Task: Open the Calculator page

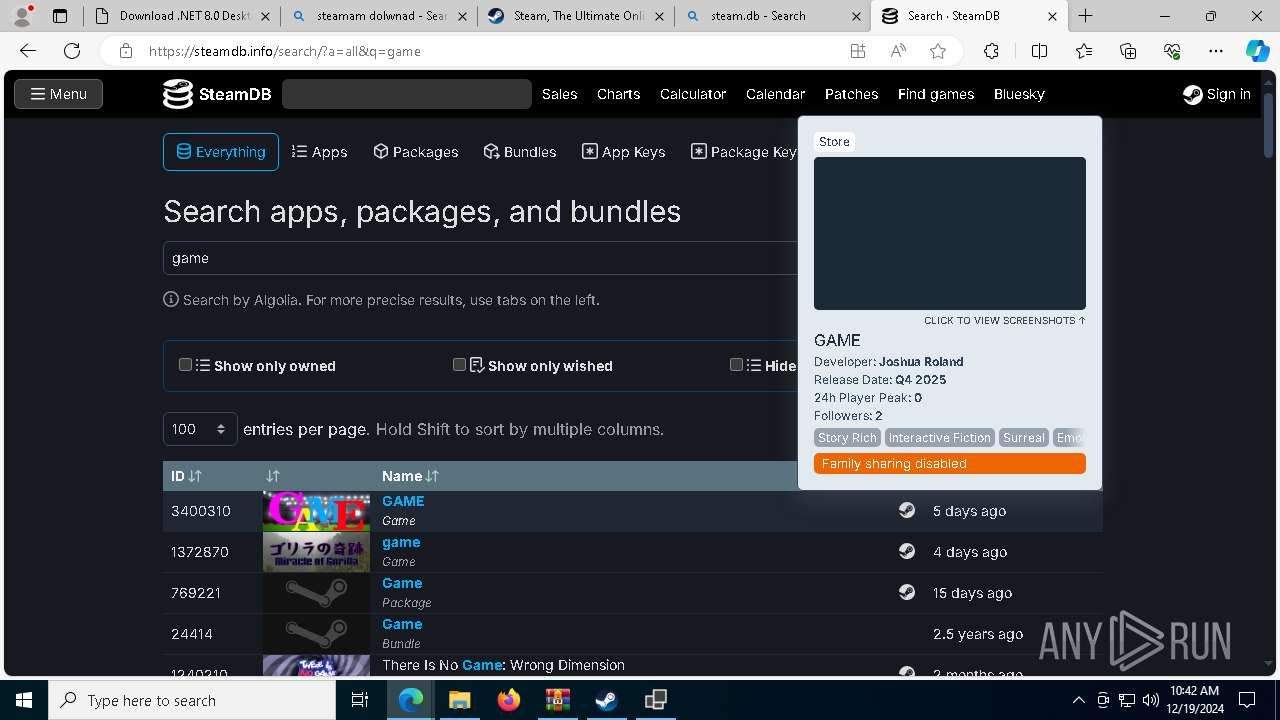Action: (x=693, y=94)
